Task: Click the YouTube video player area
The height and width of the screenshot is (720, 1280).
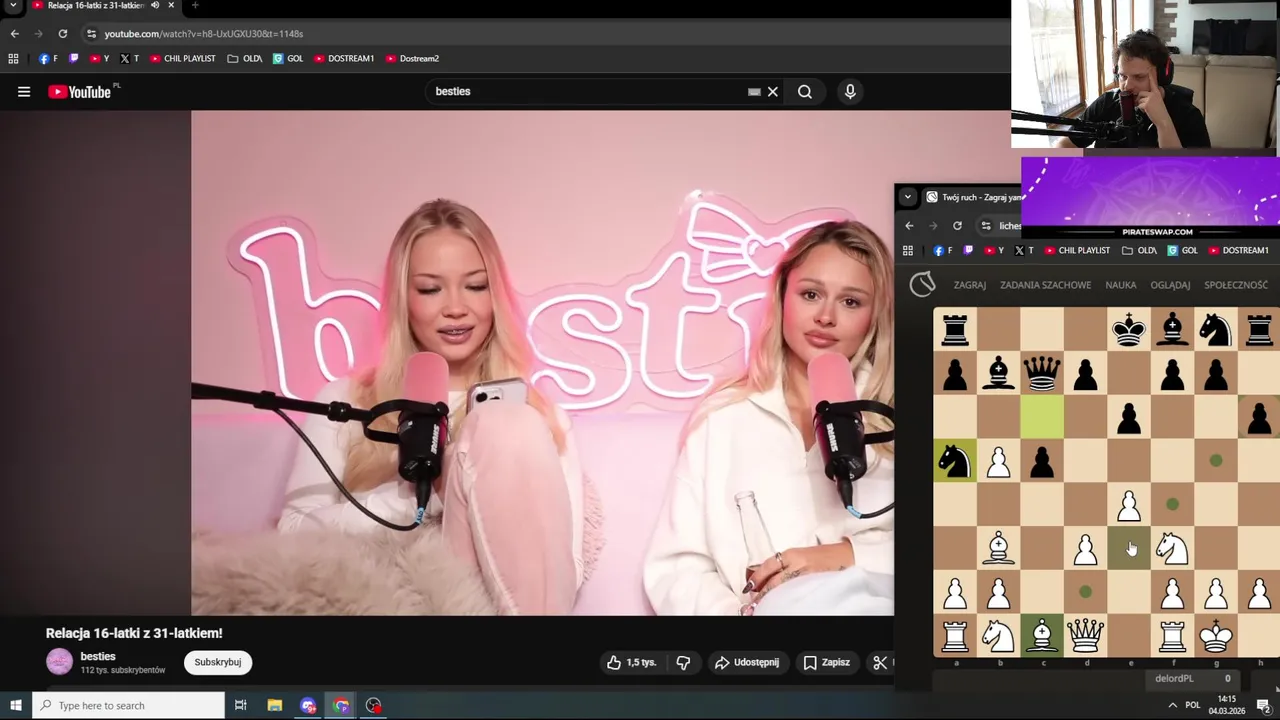Action: [x=542, y=363]
